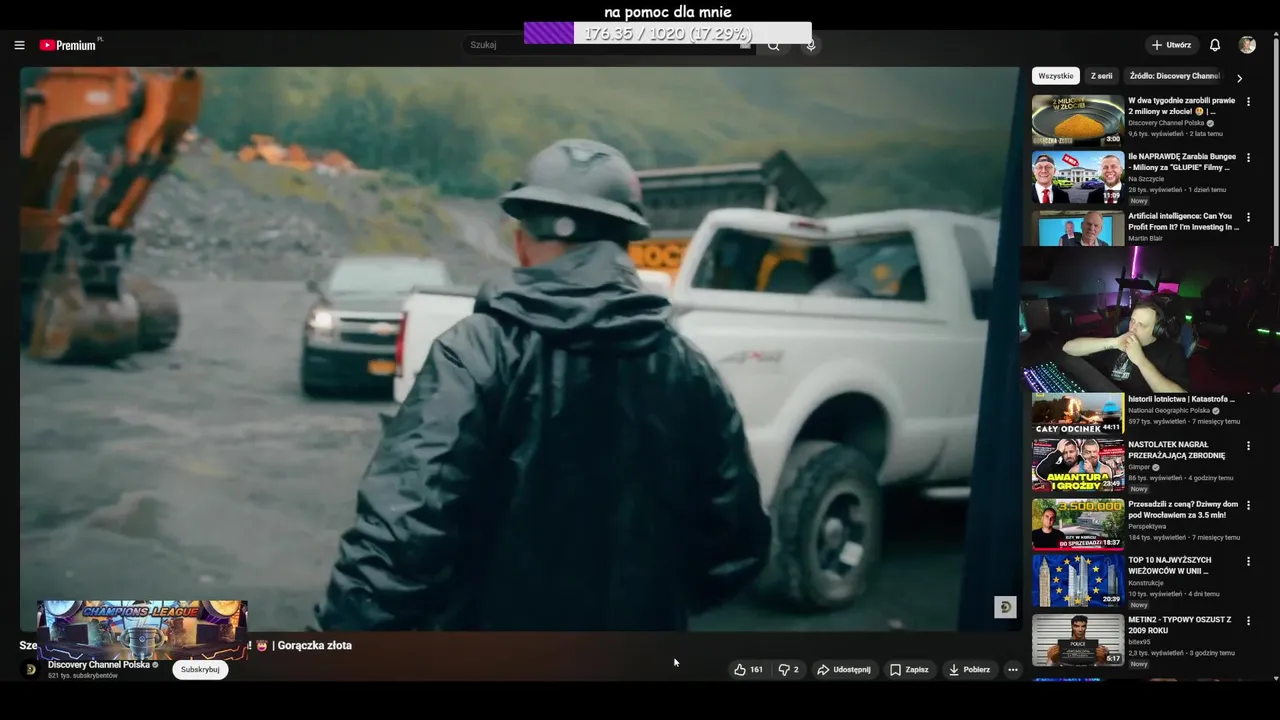
Task: Open title 'TOP 10 NAJWYŻSZYCH WIEŻOWCÓW W UNII'
Action: coord(1170,566)
